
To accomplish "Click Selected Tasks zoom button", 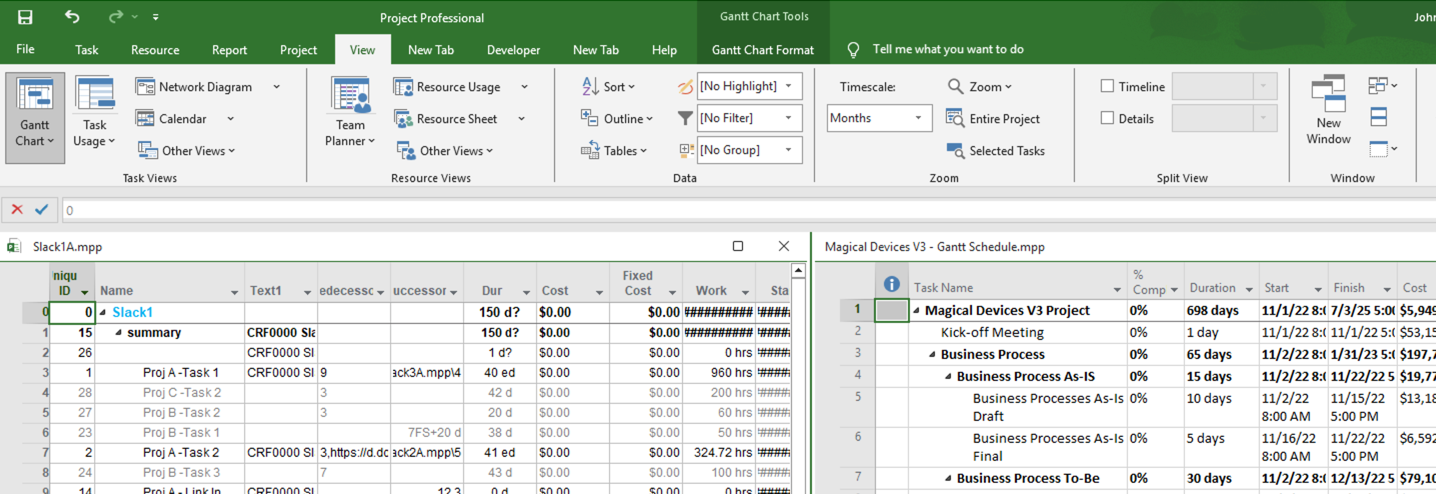I will tap(995, 151).
